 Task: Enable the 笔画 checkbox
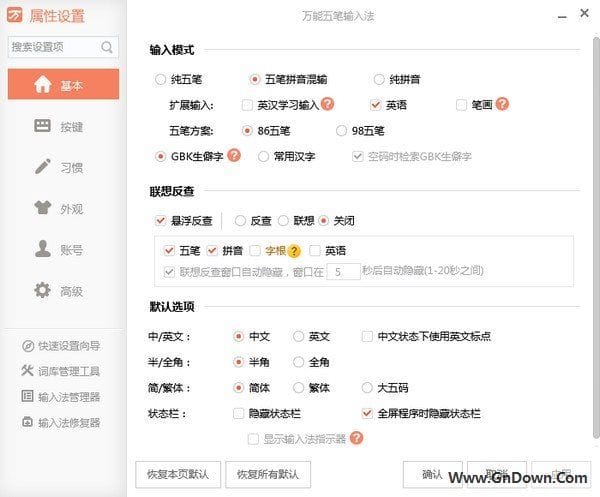point(461,105)
